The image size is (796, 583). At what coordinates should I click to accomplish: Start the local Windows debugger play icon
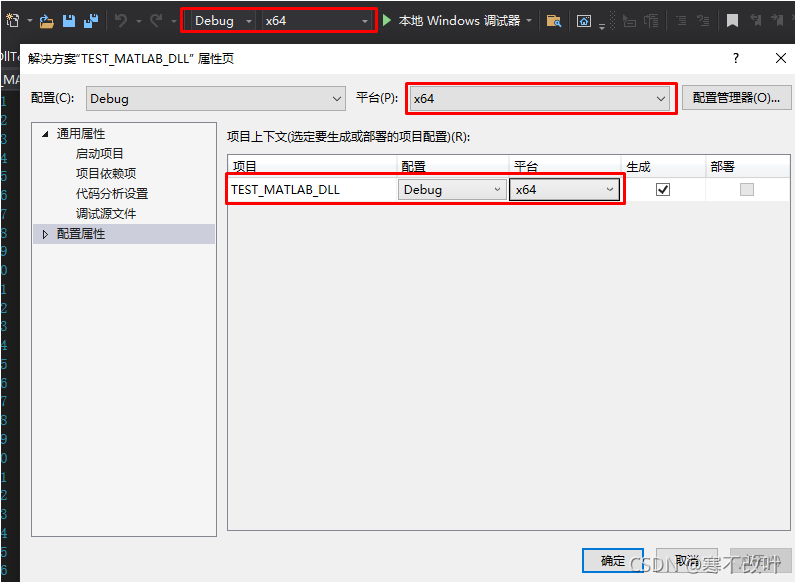387,20
